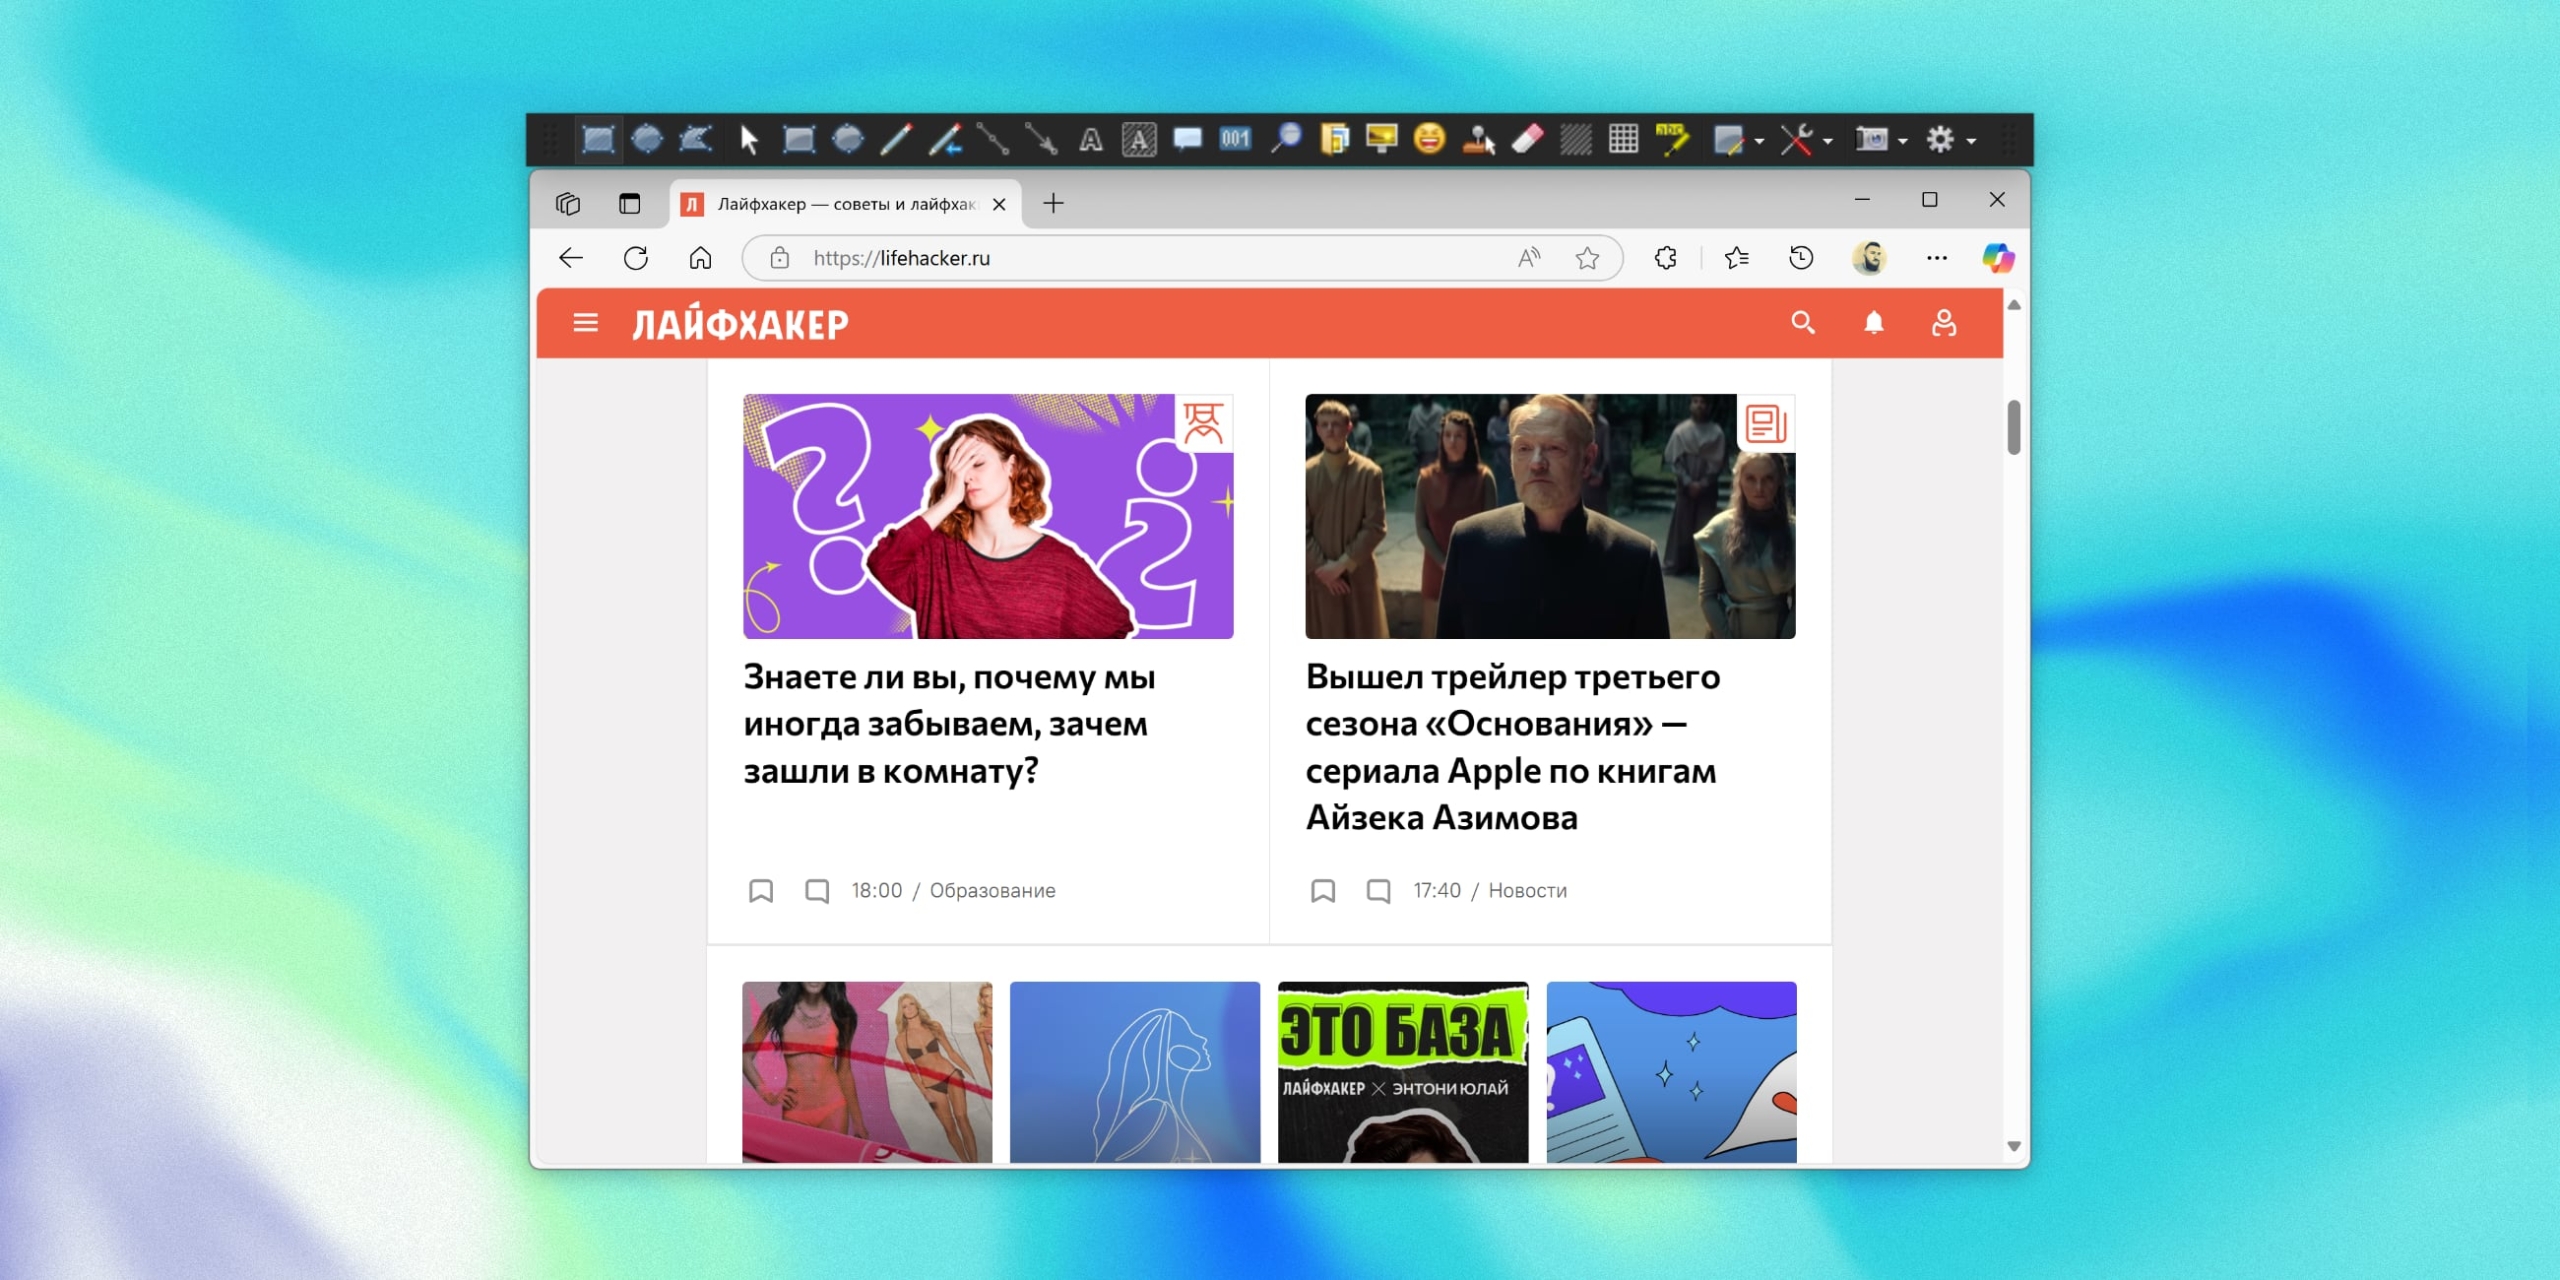Pick the ellipse drawing tool
The height and width of the screenshot is (1280, 2560).
[x=847, y=139]
